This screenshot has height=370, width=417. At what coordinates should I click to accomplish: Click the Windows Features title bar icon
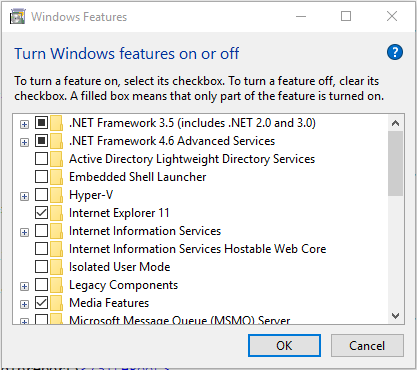18,17
